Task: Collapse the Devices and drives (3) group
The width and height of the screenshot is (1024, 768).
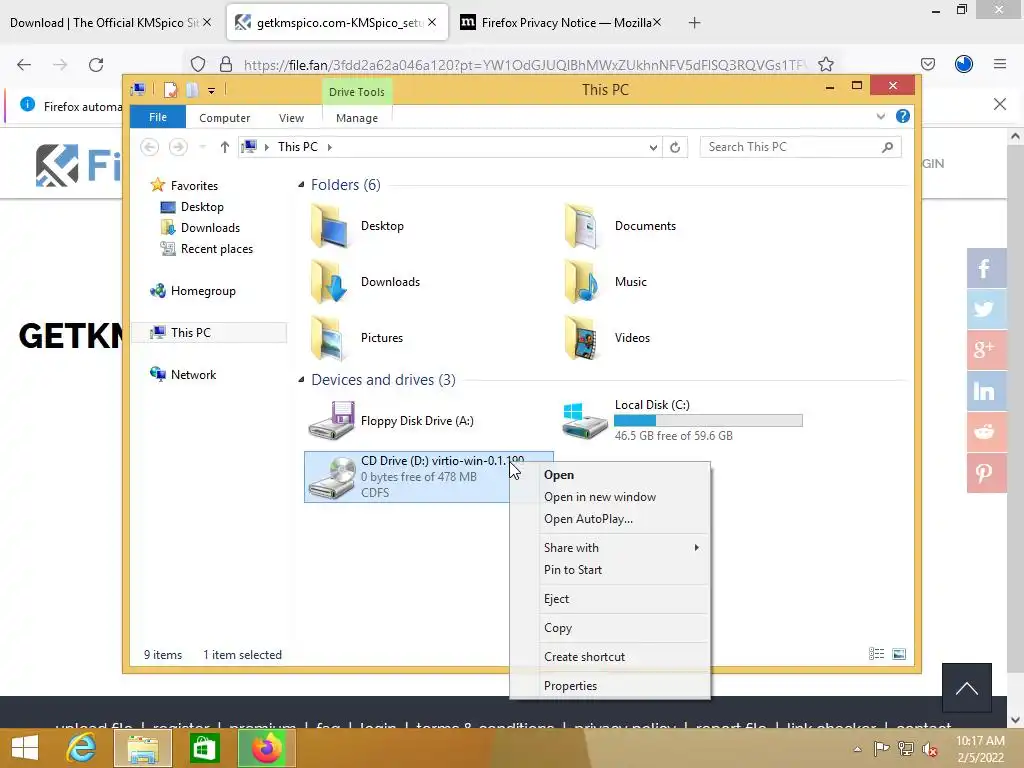Action: tap(301, 380)
